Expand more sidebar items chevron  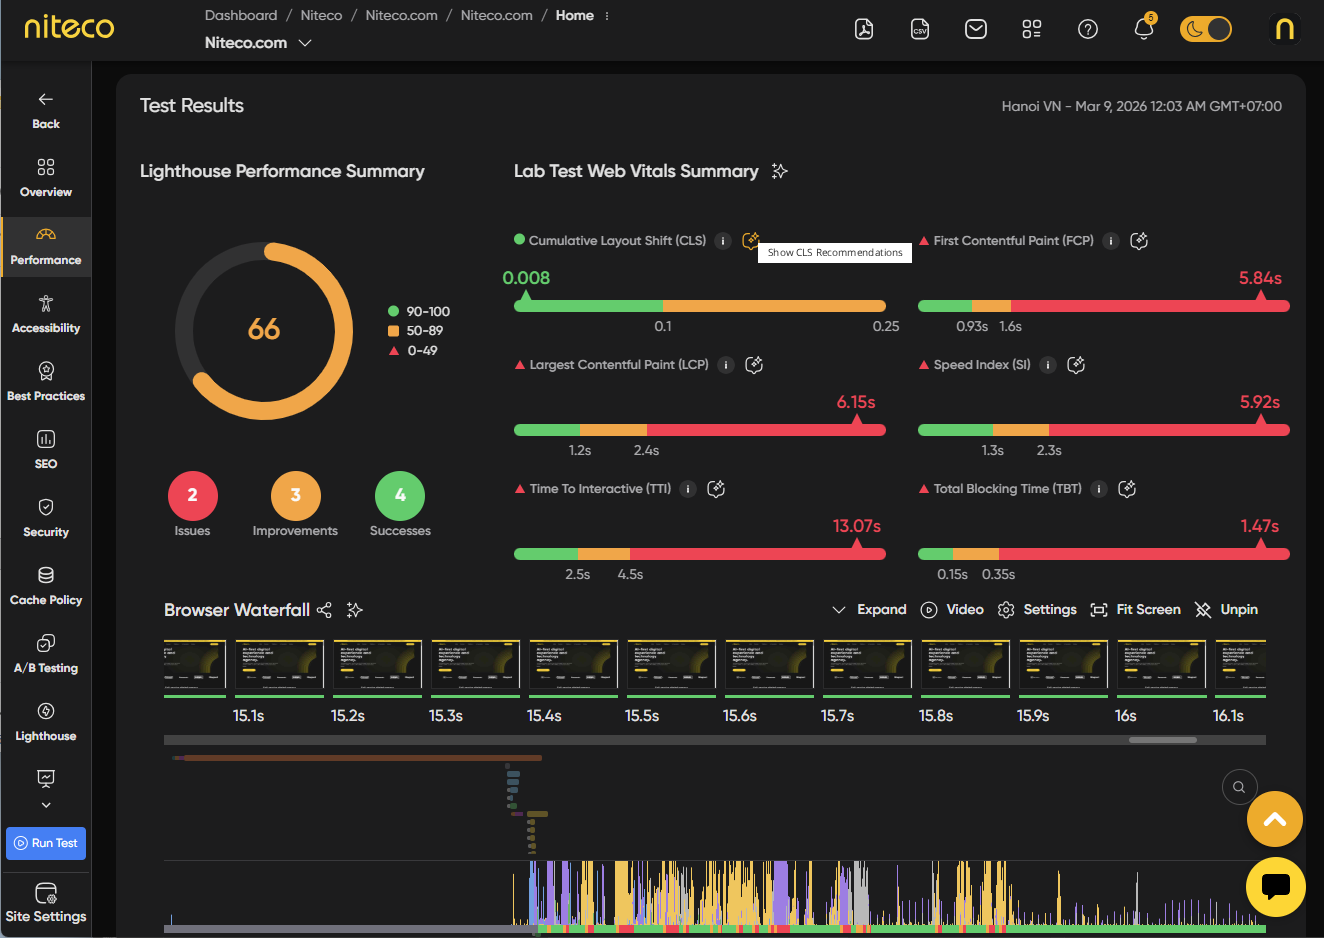46,805
